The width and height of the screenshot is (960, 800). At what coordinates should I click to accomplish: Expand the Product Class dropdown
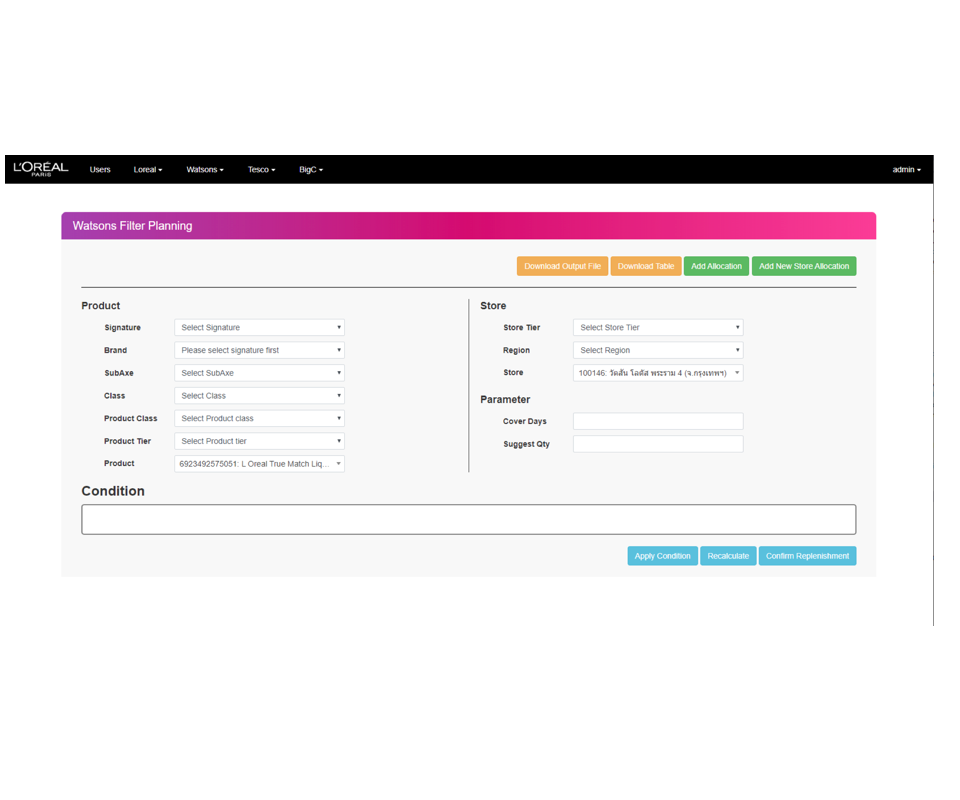pyautogui.click(x=260, y=418)
